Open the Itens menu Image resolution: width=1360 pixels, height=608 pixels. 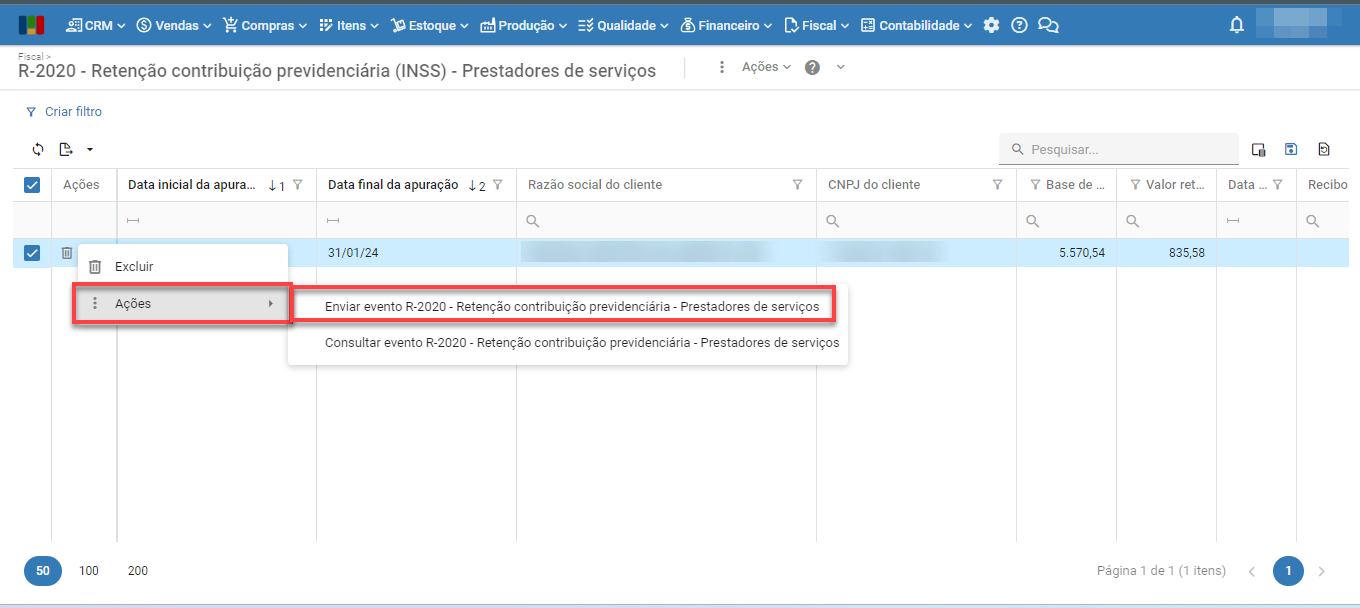349,25
